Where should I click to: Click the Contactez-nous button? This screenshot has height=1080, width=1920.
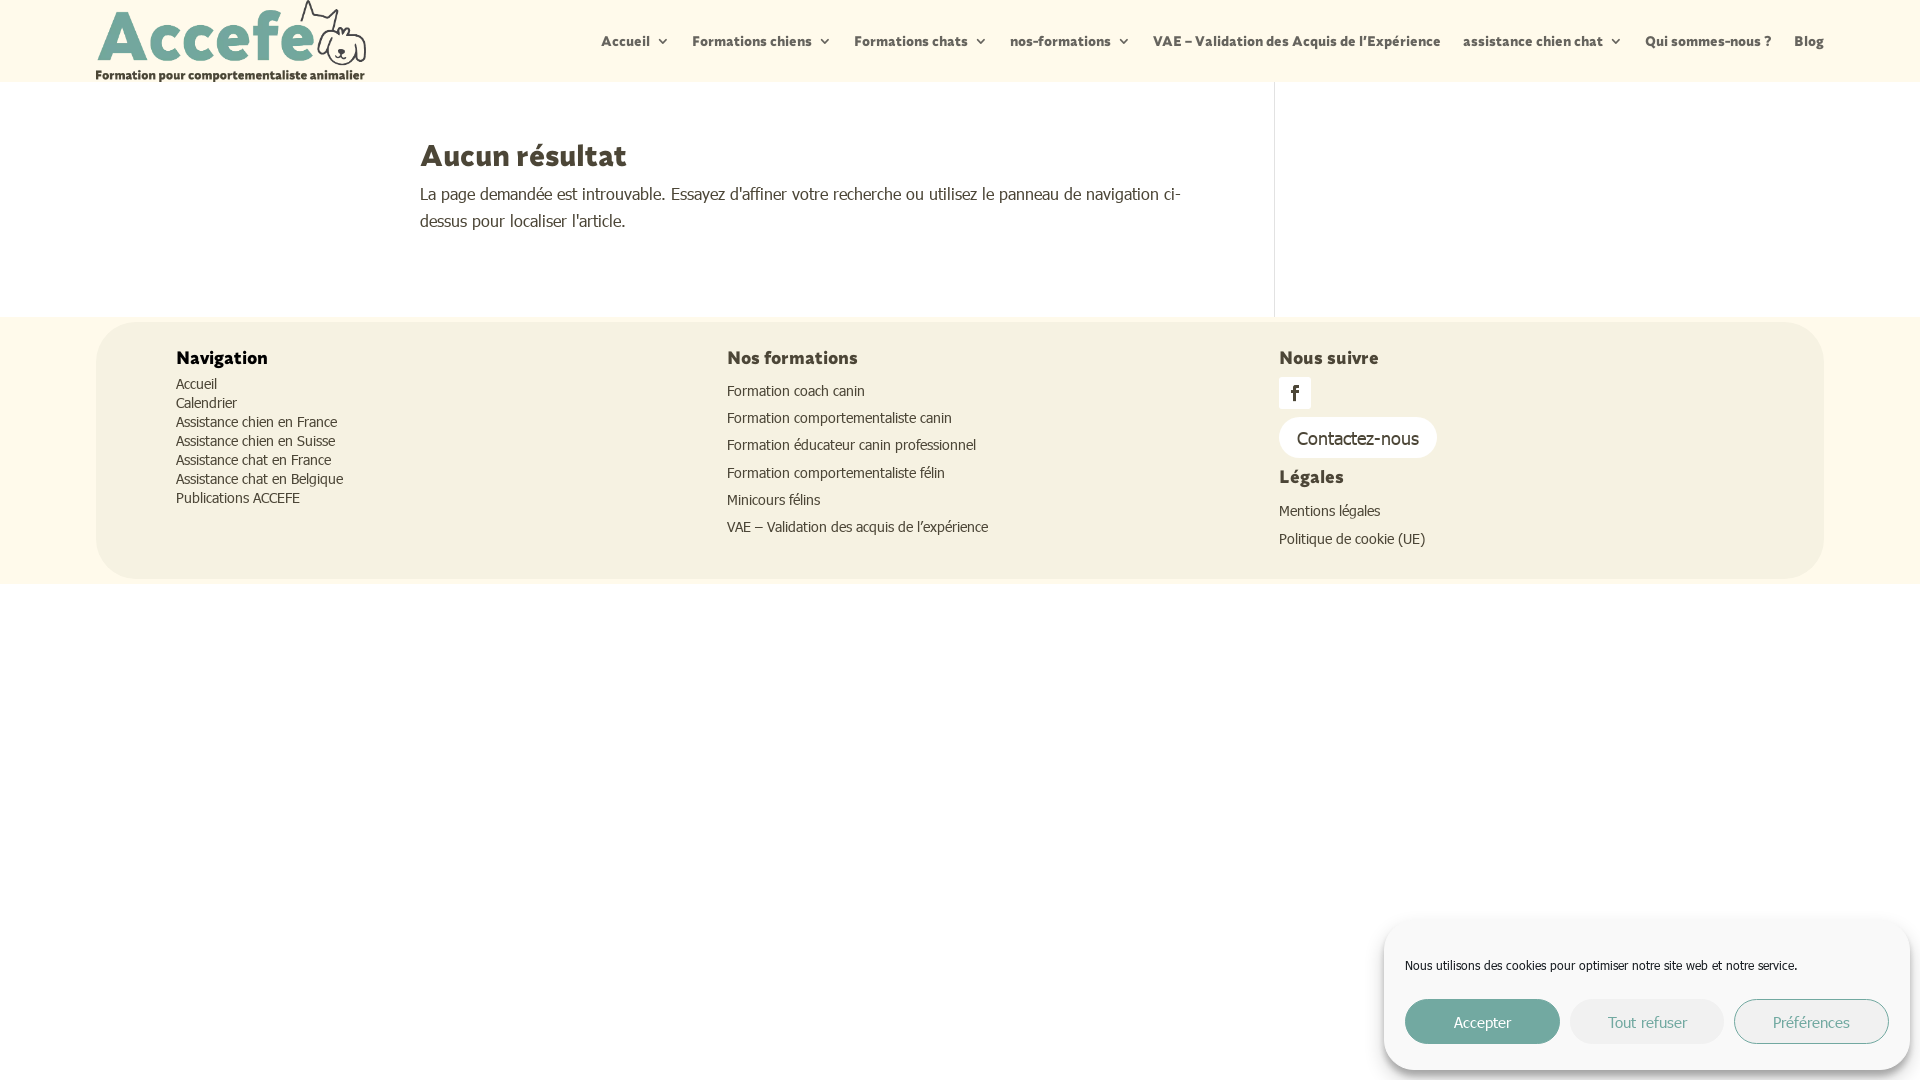(1357, 438)
